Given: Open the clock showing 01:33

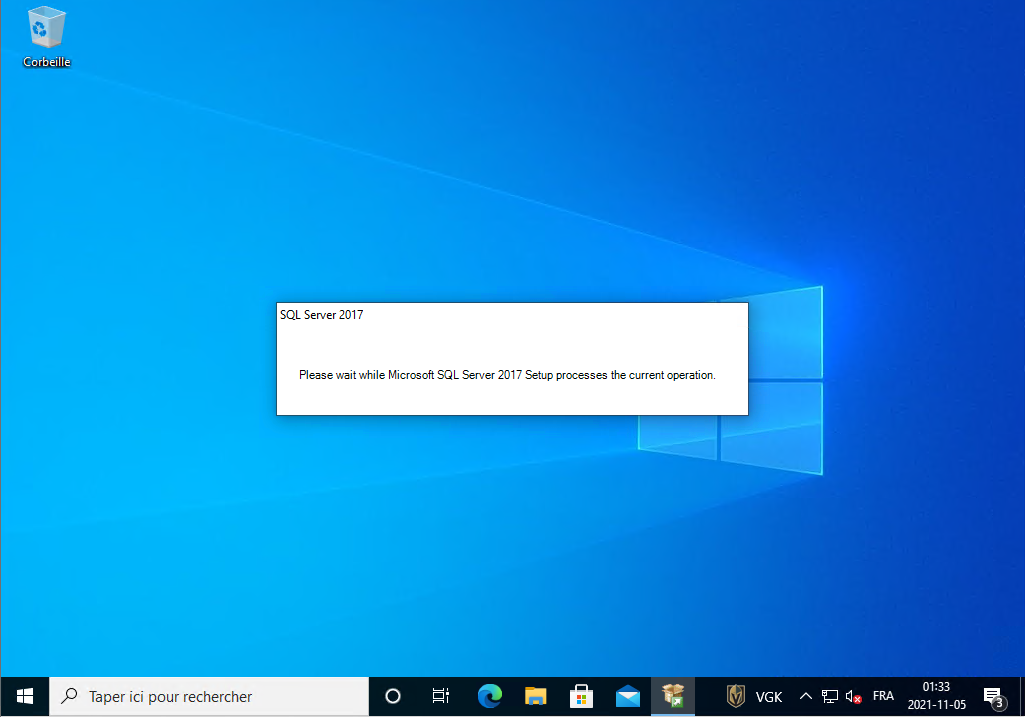Looking at the screenshot, I should pos(936,696).
